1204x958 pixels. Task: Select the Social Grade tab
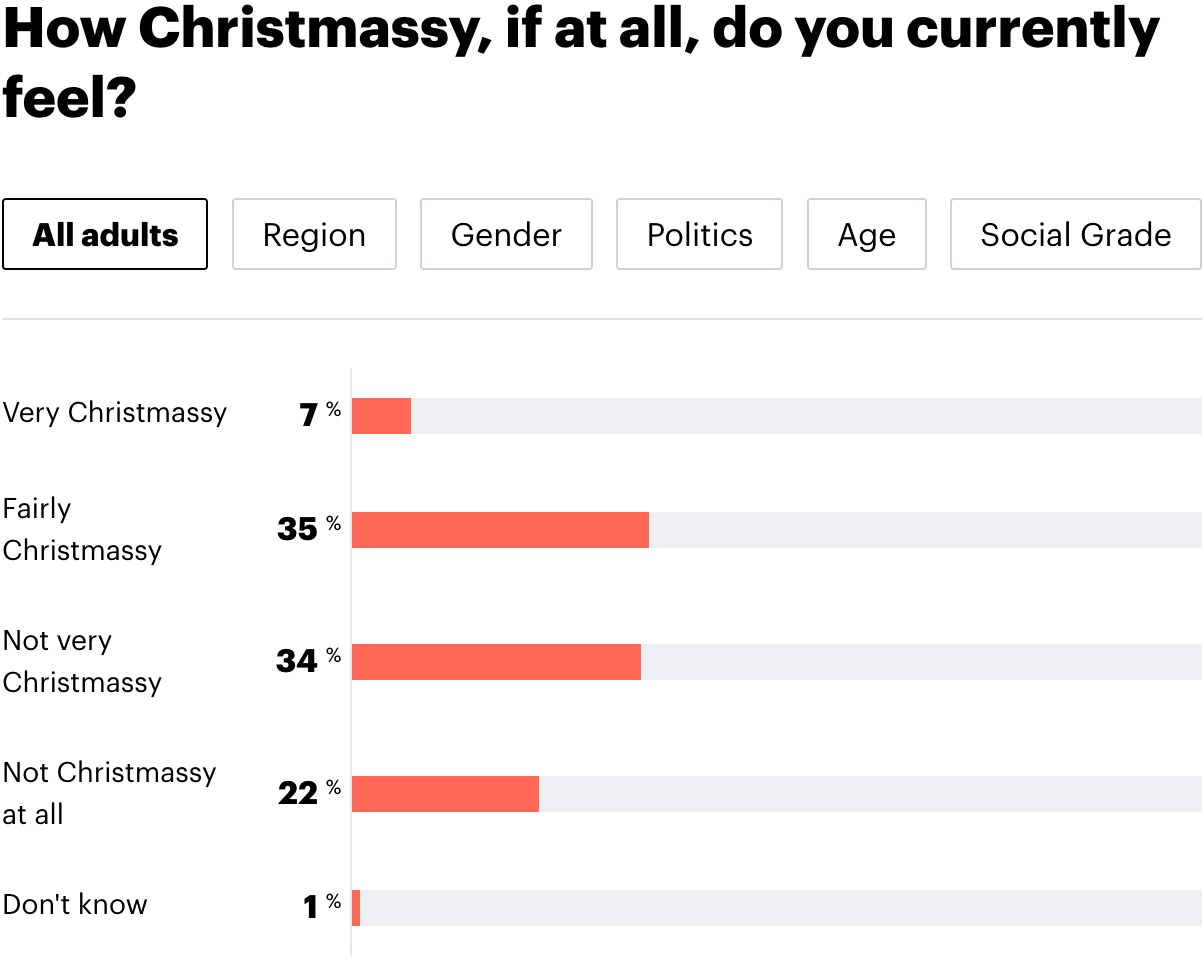click(x=1075, y=234)
